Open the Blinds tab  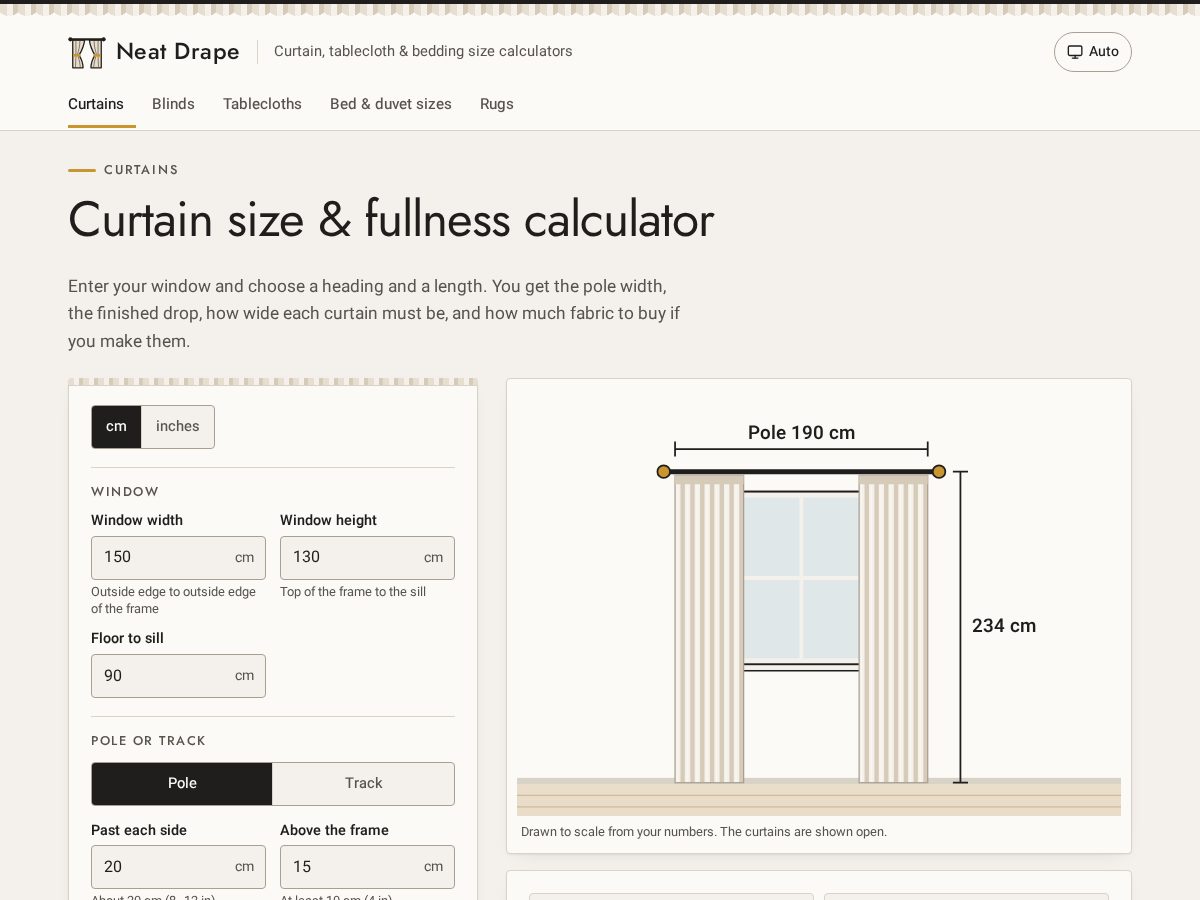tap(173, 104)
